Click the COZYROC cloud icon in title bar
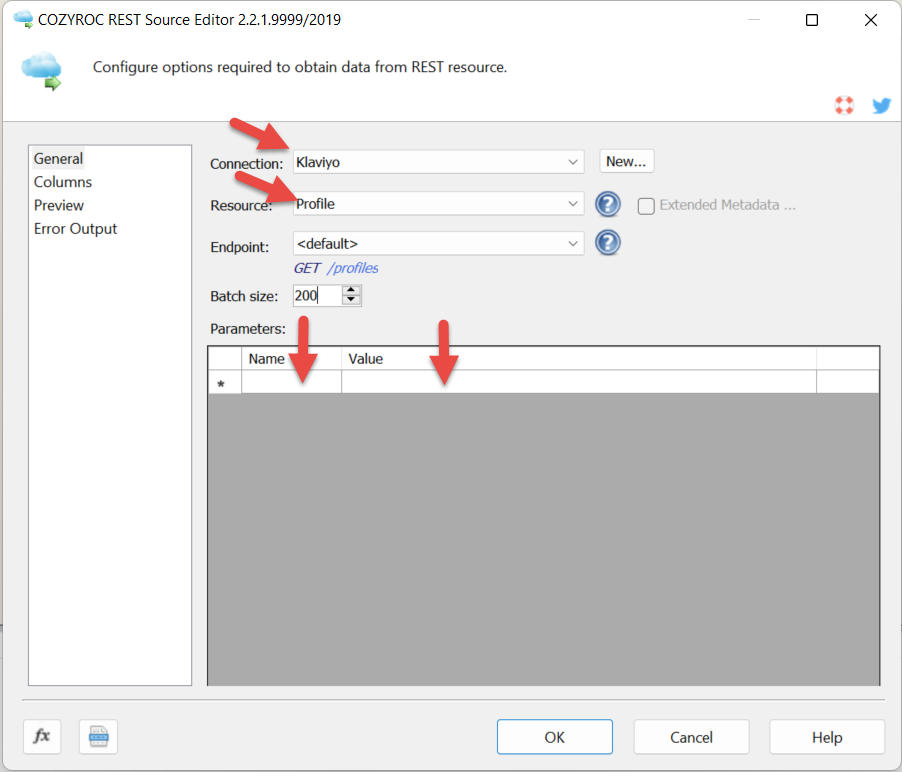This screenshot has height=772, width=902. point(23,19)
